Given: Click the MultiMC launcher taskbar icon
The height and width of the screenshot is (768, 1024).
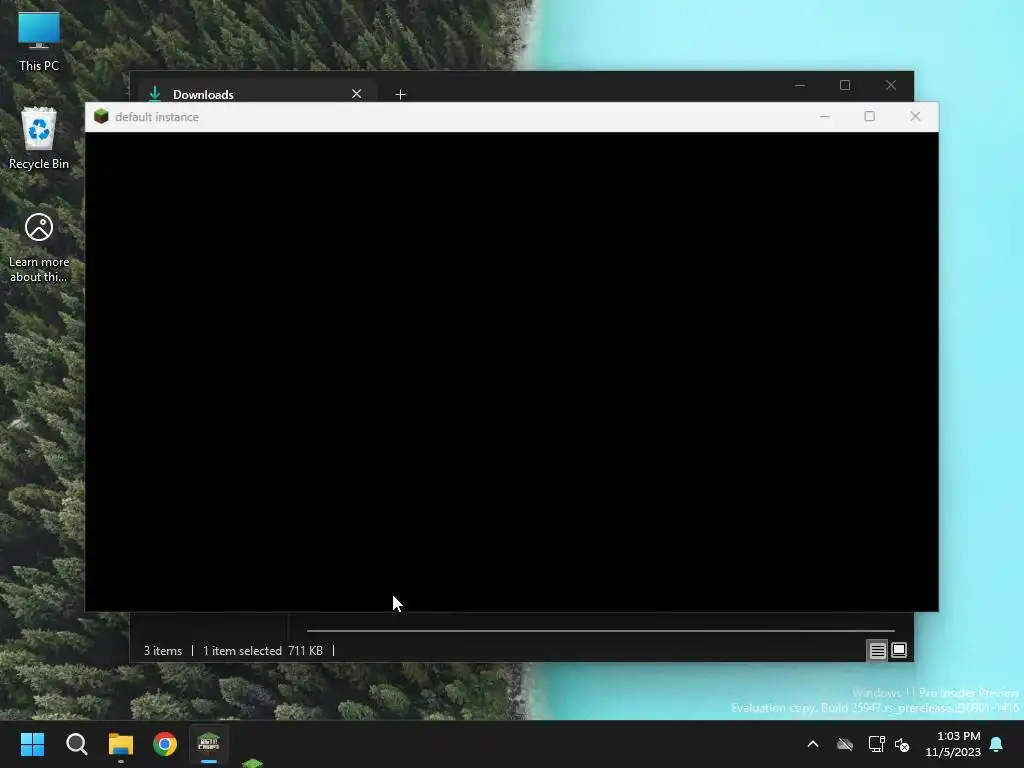Looking at the screenshot, I should pyautogui.click(x=209, y=744).
